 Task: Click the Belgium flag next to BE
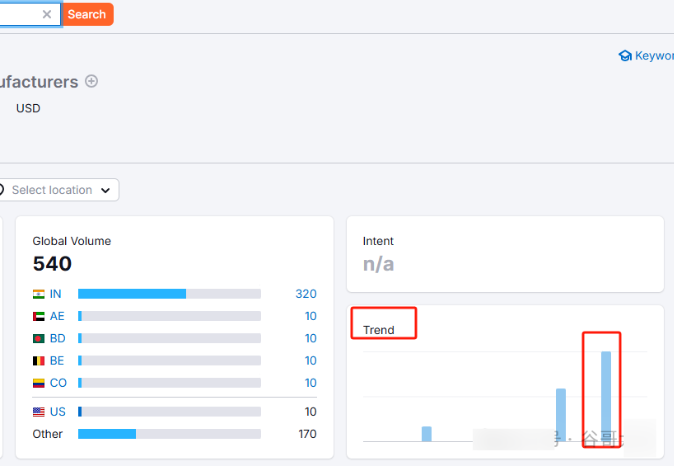39,360
